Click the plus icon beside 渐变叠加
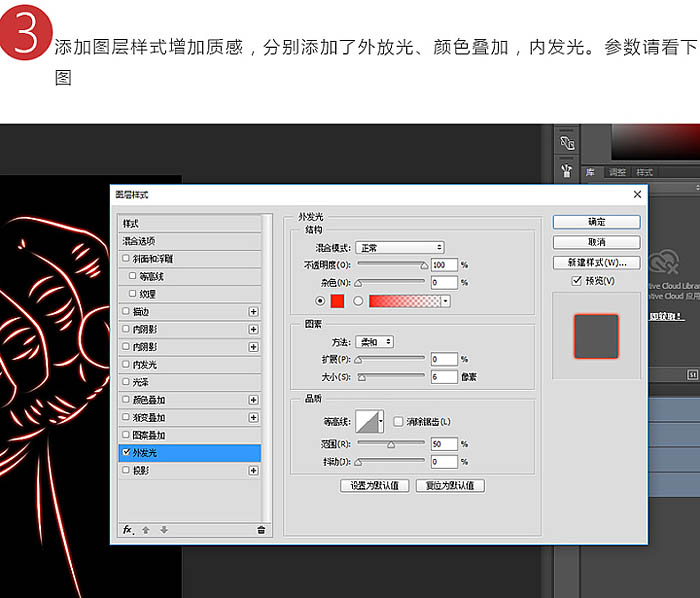This screenshot has width=700, height=598. 253,417
